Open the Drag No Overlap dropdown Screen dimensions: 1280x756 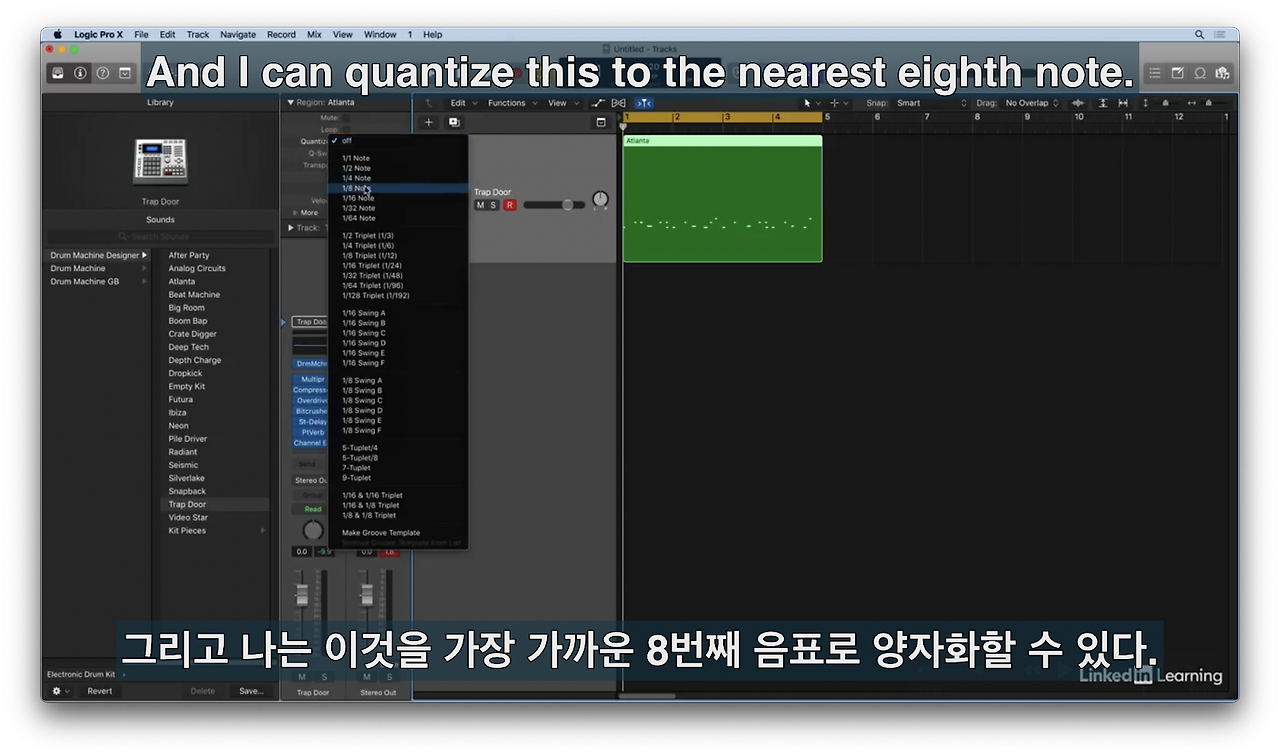1032,103
